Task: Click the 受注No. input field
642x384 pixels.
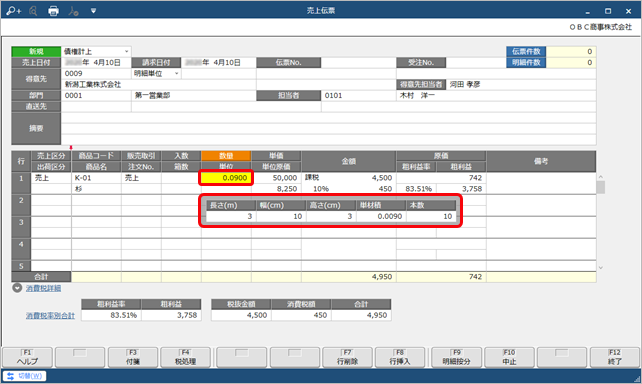Action: pos(475,63)
